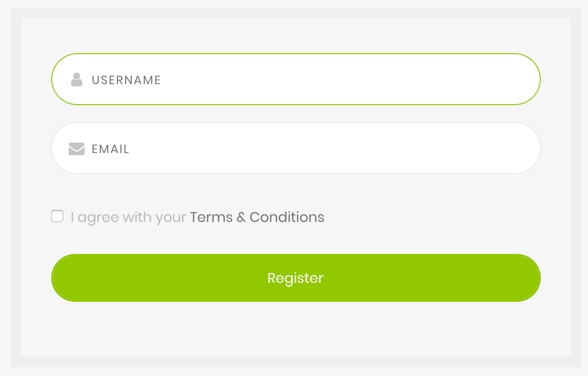
Task: Select the USERNAME placeholder text
Action: [x=126, y=80]
